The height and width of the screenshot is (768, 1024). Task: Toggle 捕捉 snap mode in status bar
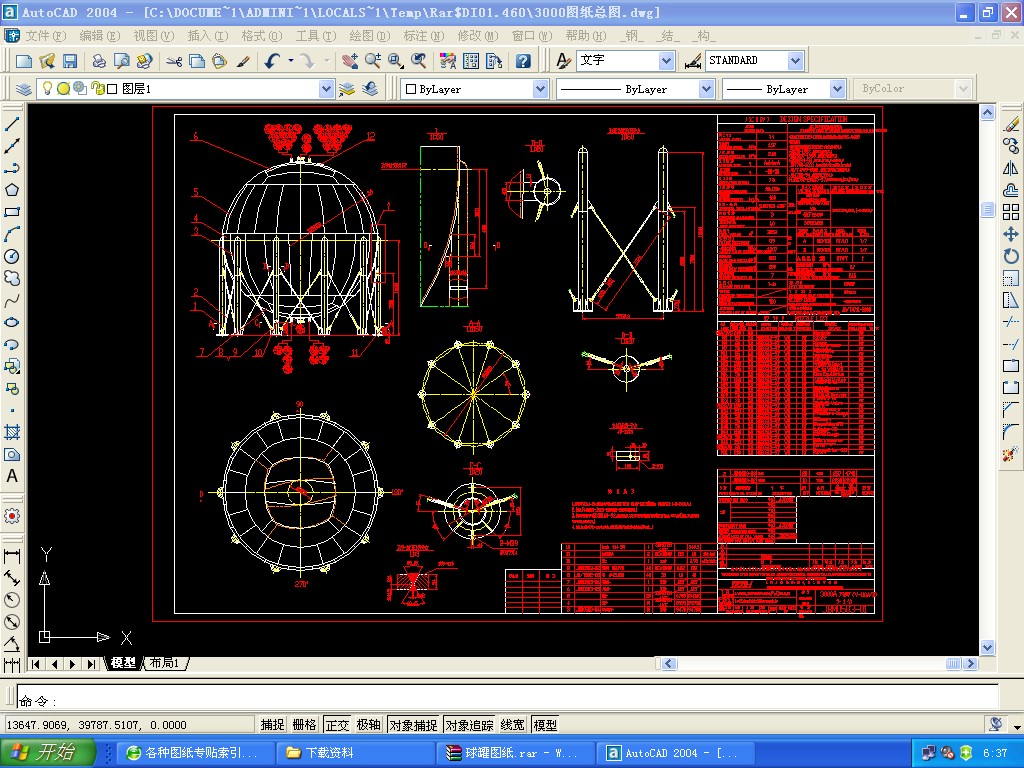tap(272, 725)
